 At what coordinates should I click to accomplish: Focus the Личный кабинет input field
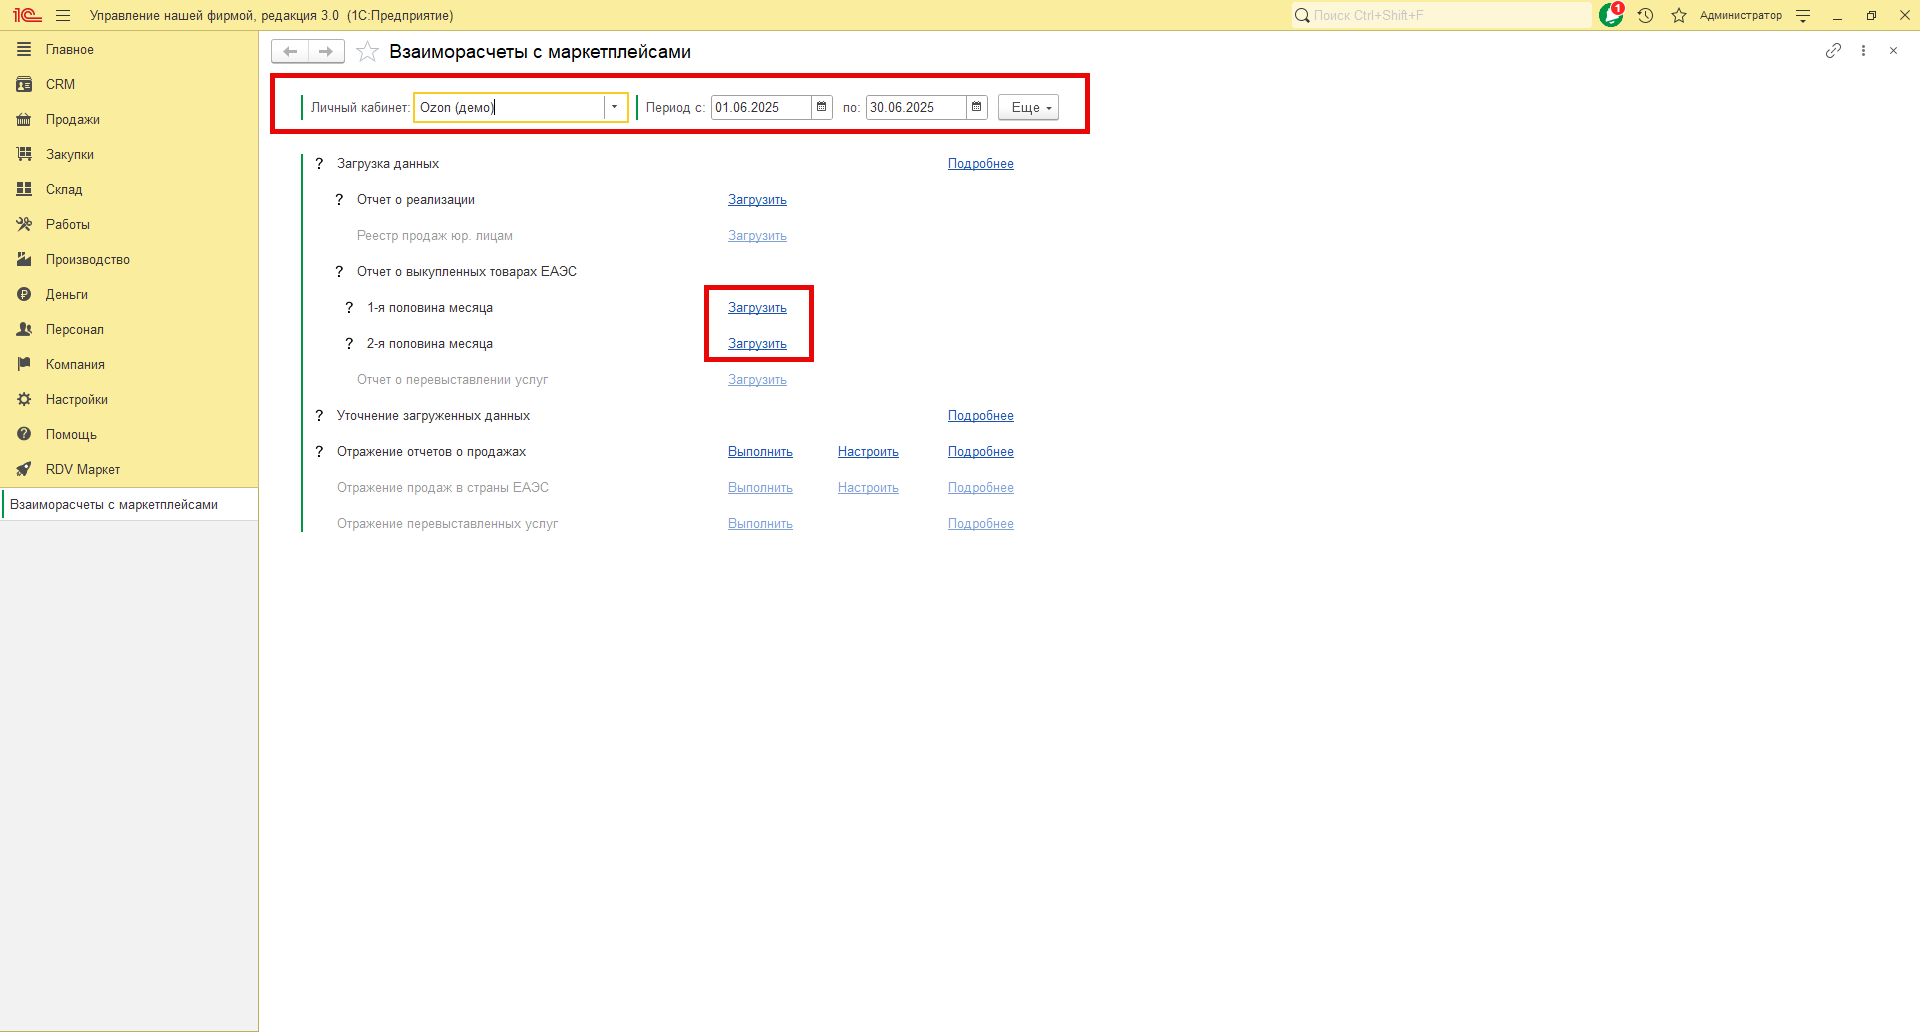click(x=509, y=107)
